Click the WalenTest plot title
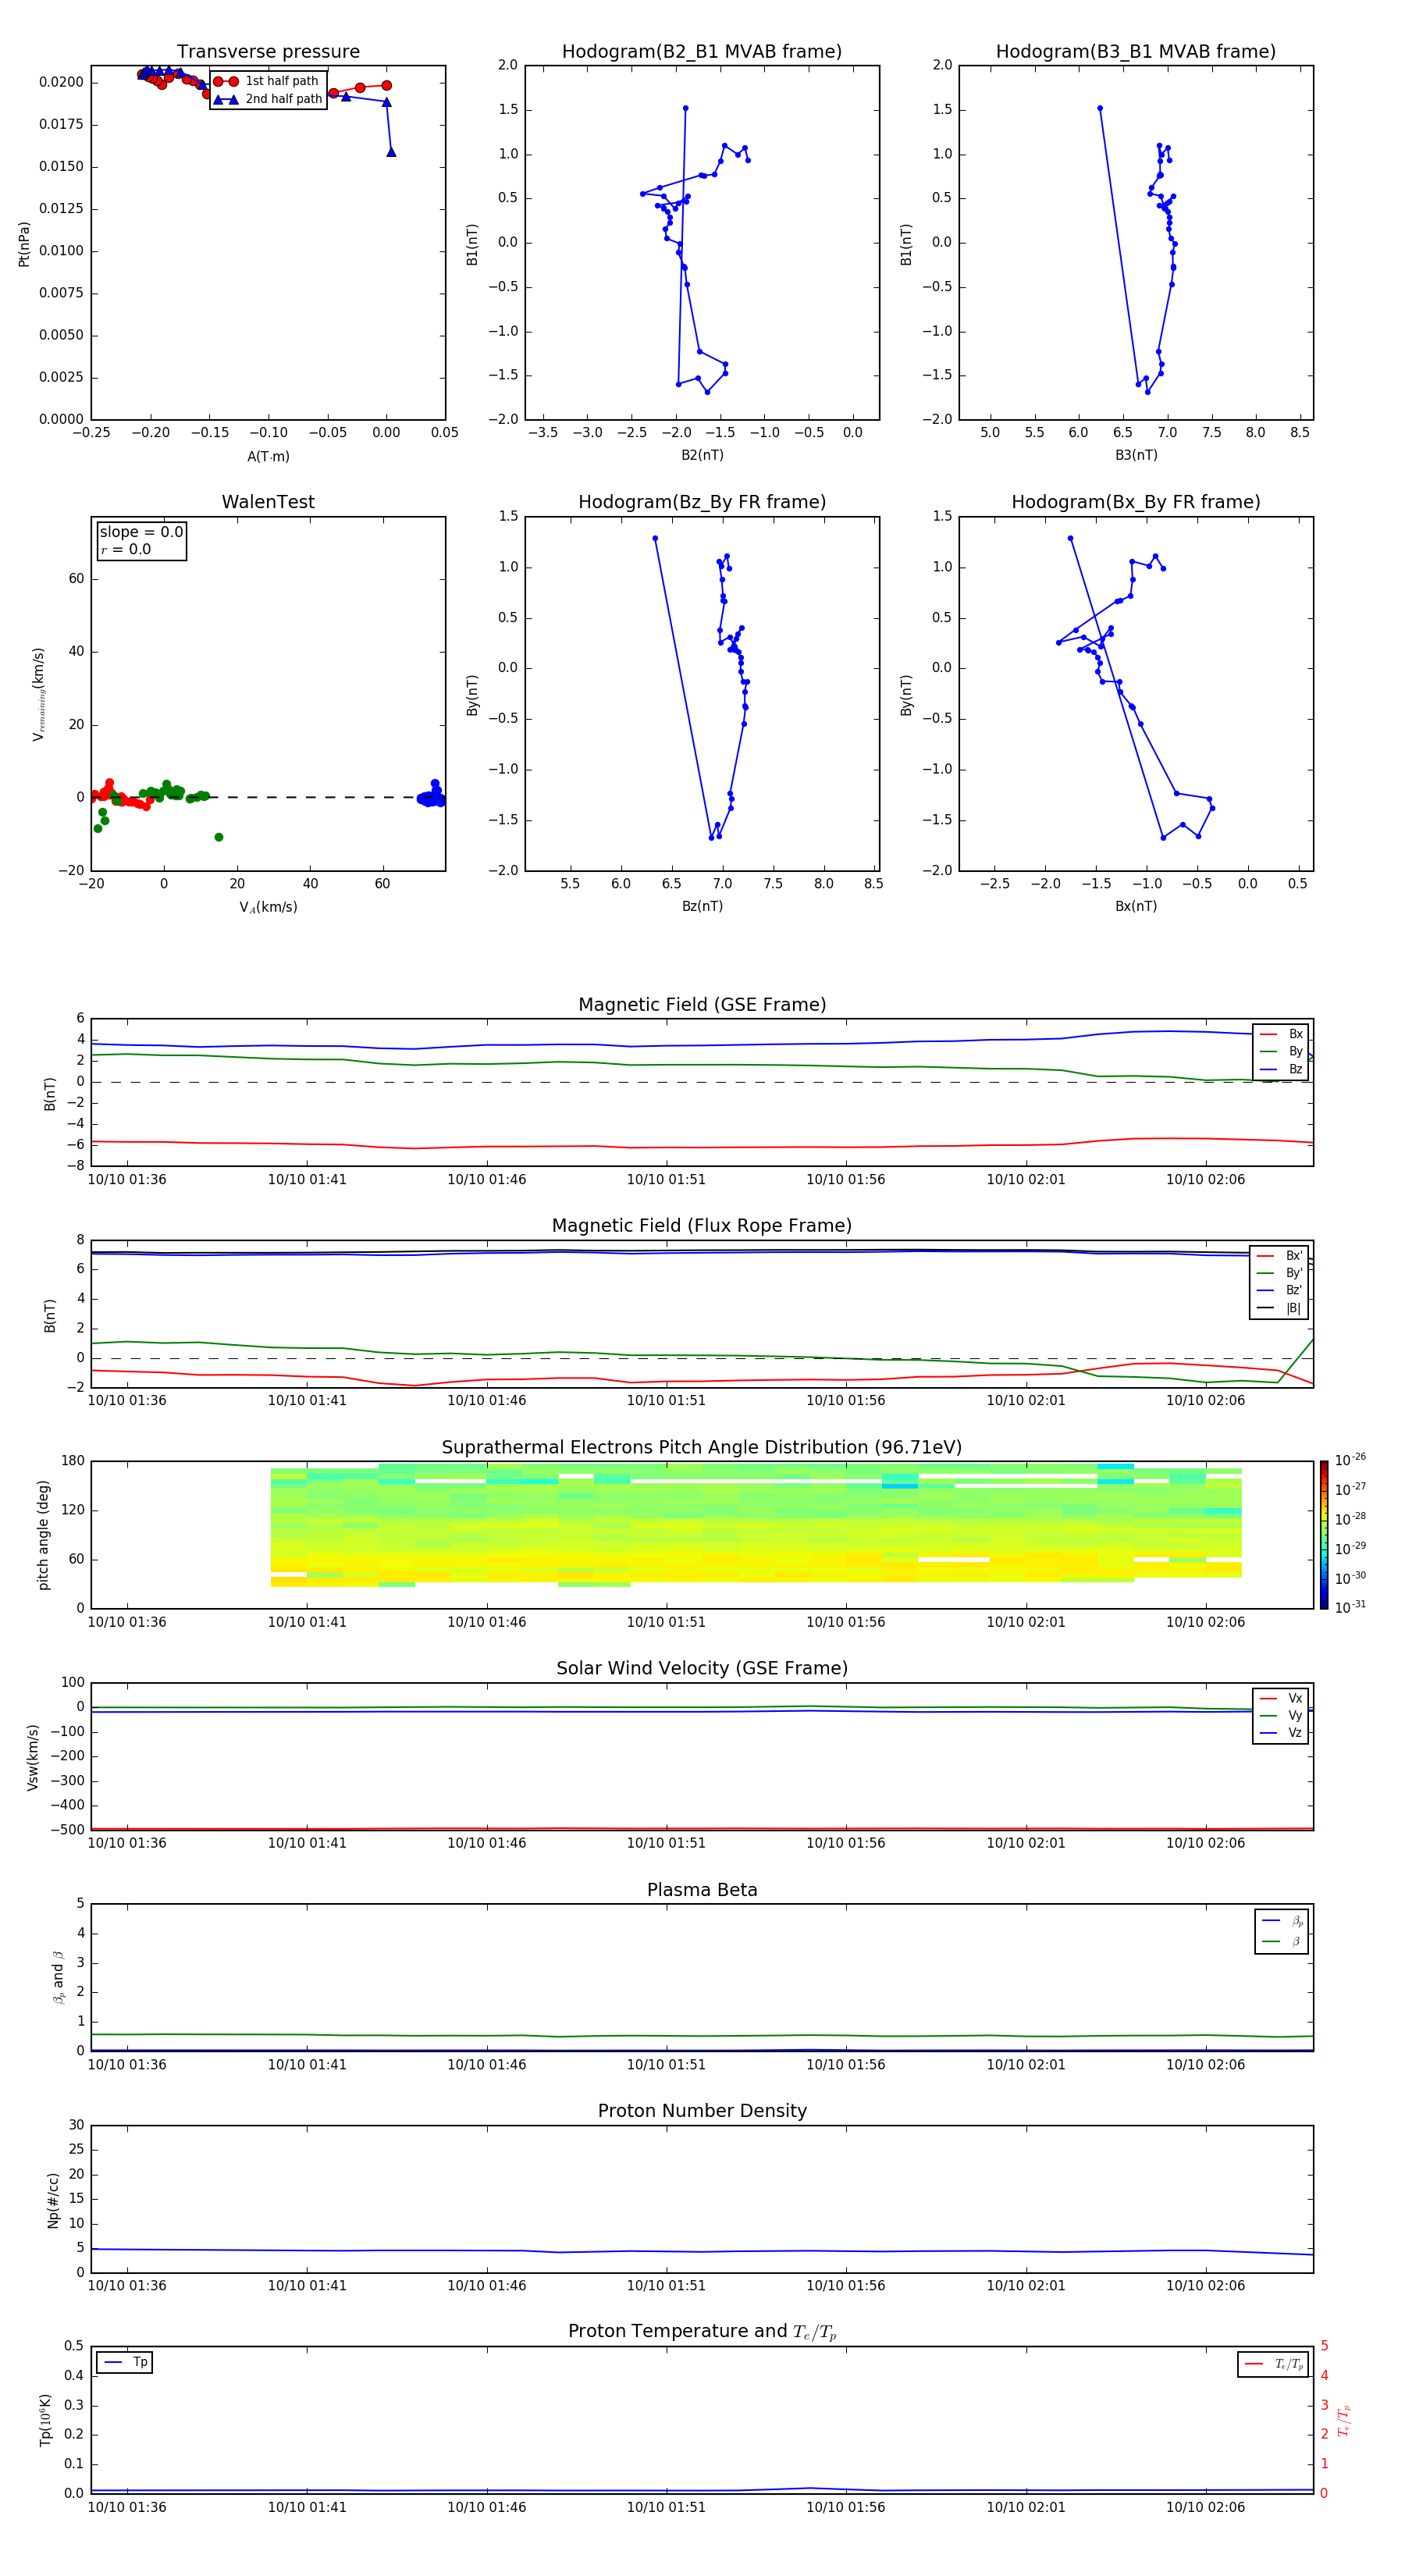The height and width of the screenshot is (2576, 1405). (x=268, y=502)
